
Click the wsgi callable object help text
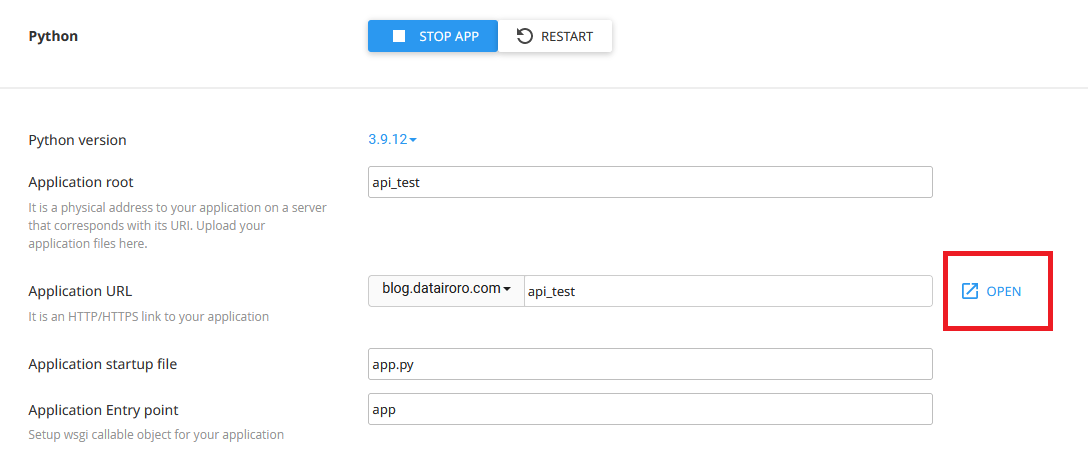(156, 435)
